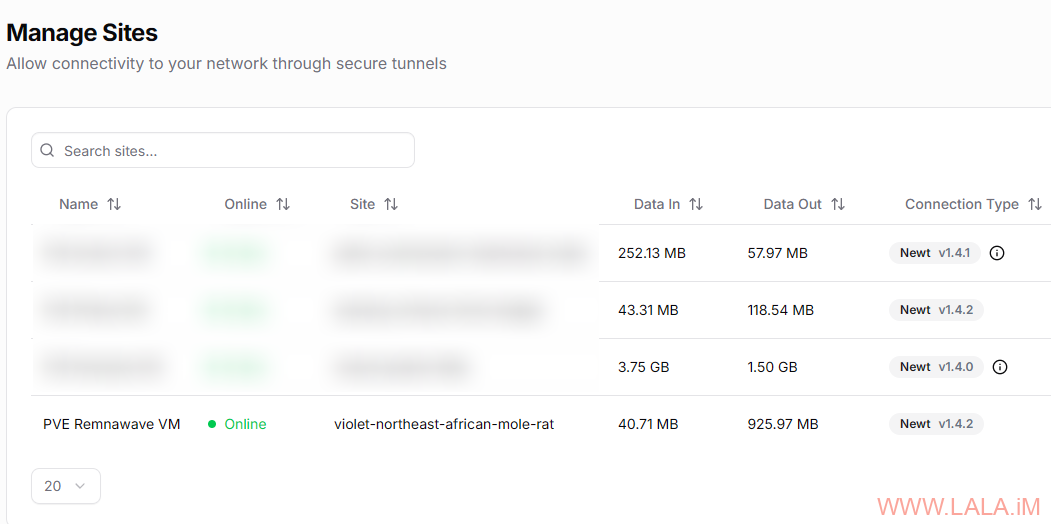
Task: Click the Newt v1.4.2 badge for PVE Remnawave
Action: click(x=936, y=423)
